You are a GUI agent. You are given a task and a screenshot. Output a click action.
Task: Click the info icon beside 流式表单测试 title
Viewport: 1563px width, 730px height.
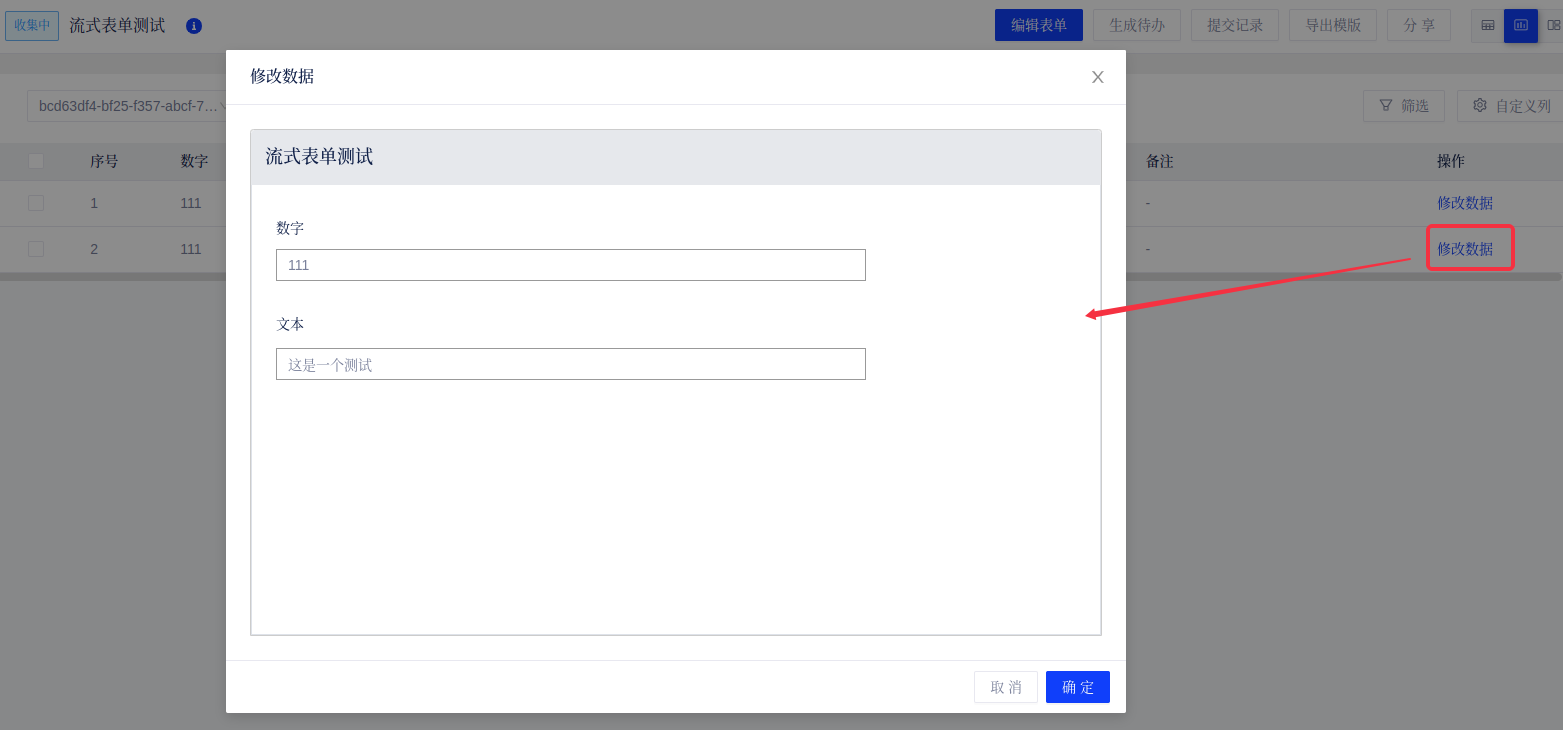(194, 26)
